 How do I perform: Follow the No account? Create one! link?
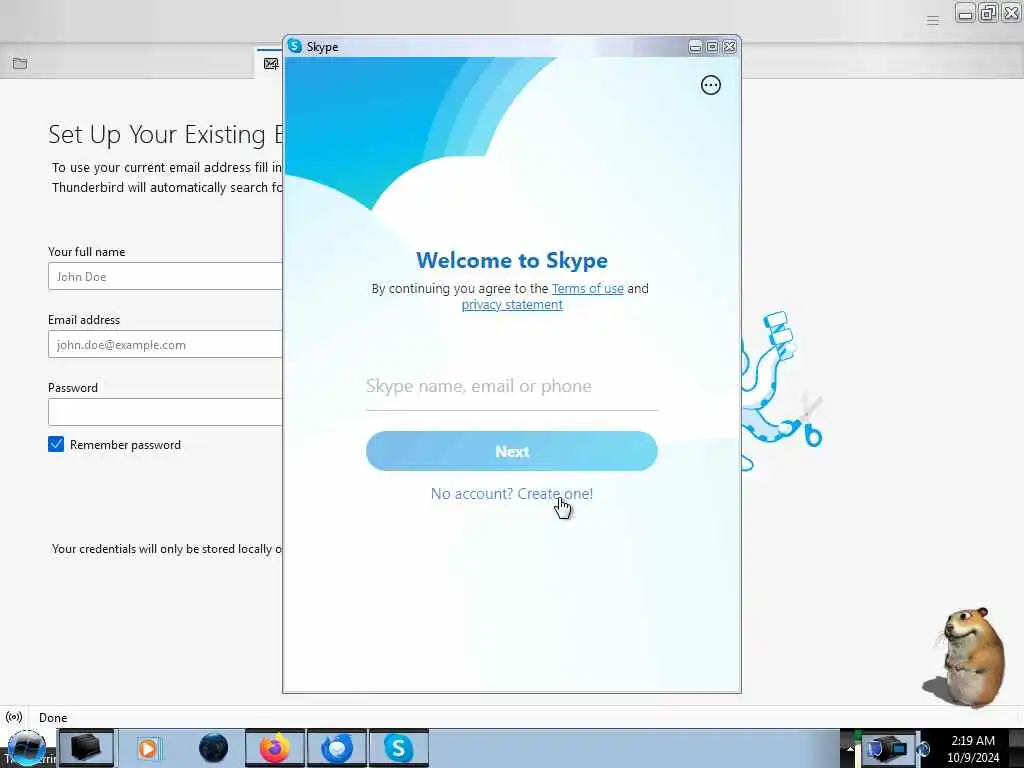pyautogui.click(x=511, y=494)
